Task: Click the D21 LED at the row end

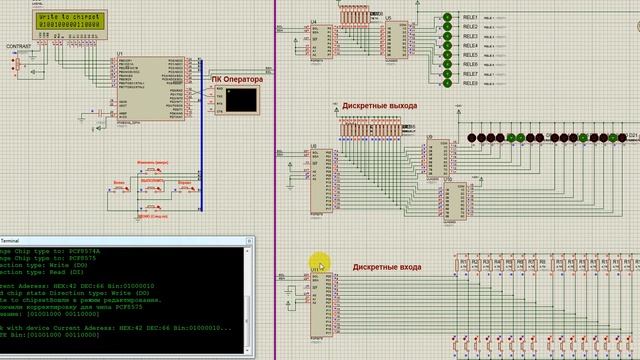Action: tap(622, 138)
